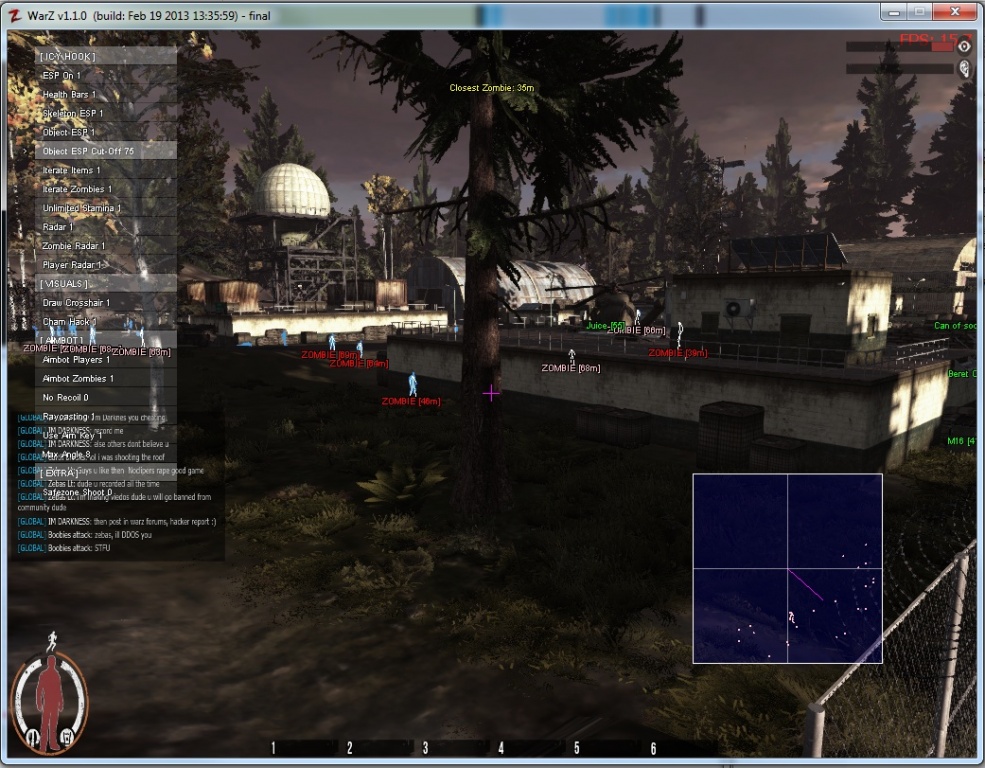Collapse the [AIMBOT] section header

pyautogui.click(x=106, y=340)
